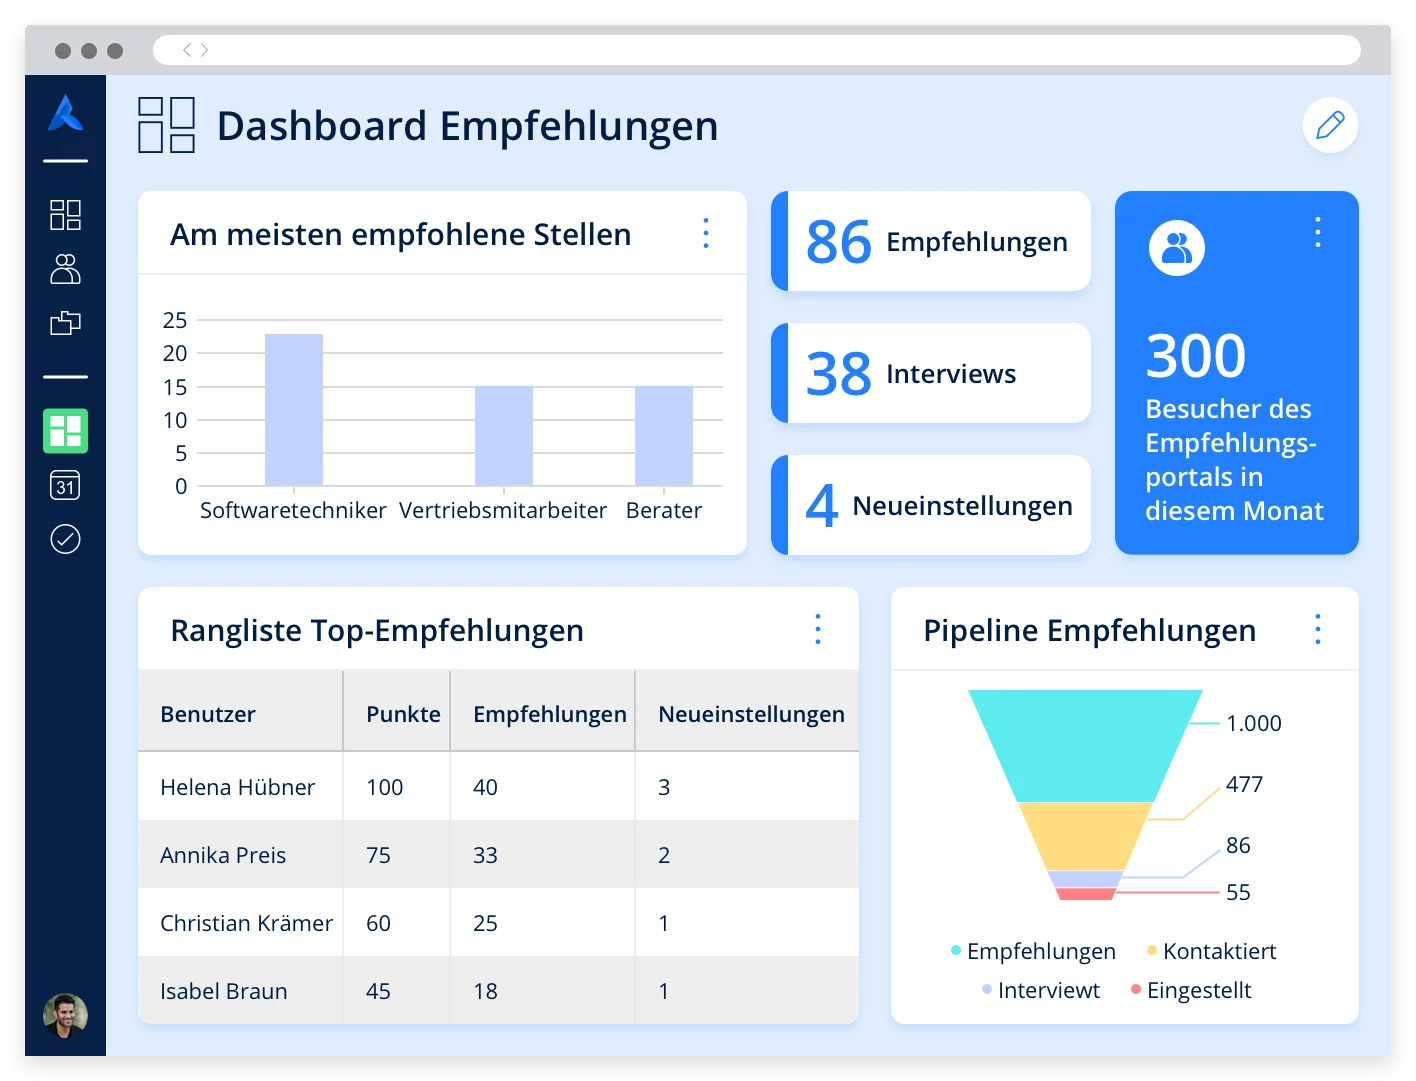Screen dimensions: 1416x1081
Task: Click the 86 Empfehlungen stat card
Action: [931, 242]
